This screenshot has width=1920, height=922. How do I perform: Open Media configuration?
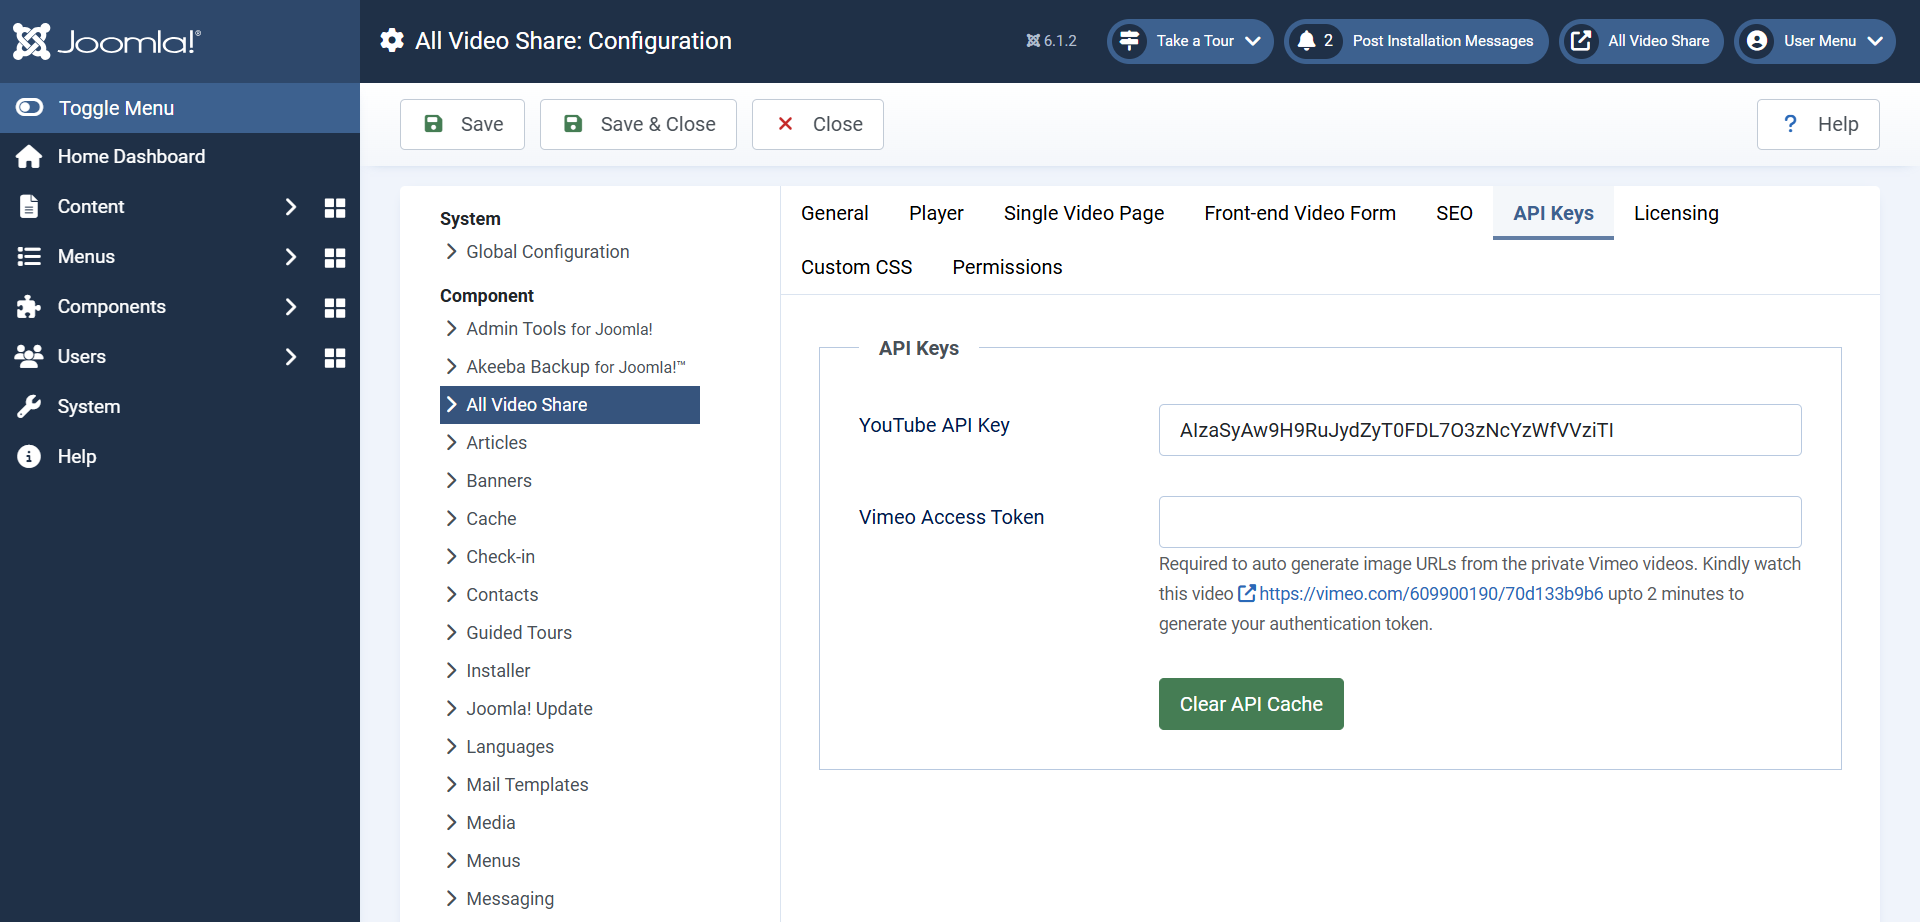click(490, 823)
